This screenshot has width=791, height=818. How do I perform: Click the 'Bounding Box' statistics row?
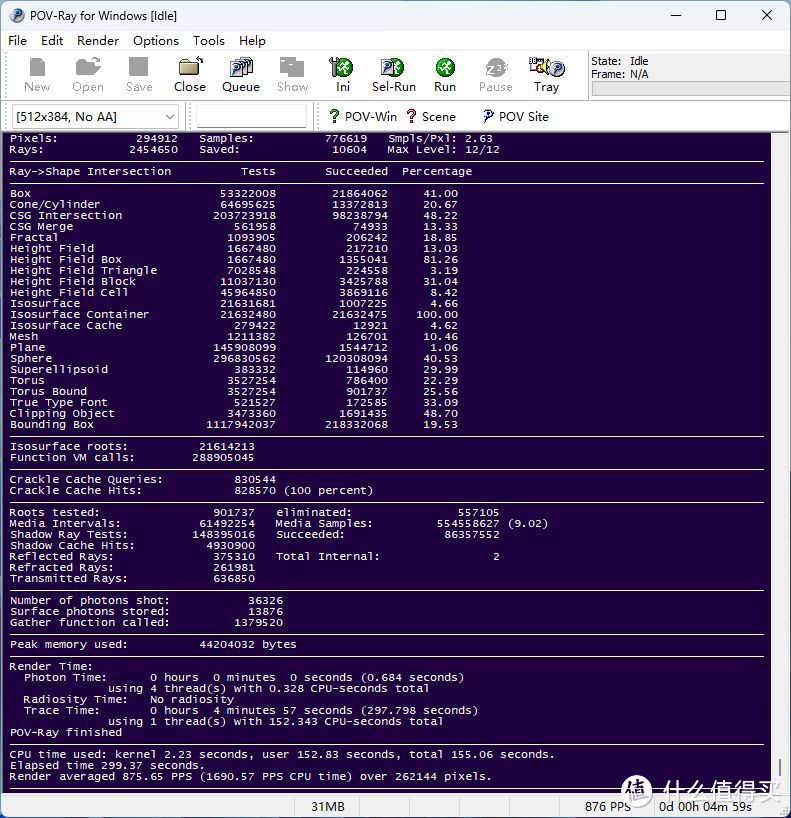click(x=234, y=425)
